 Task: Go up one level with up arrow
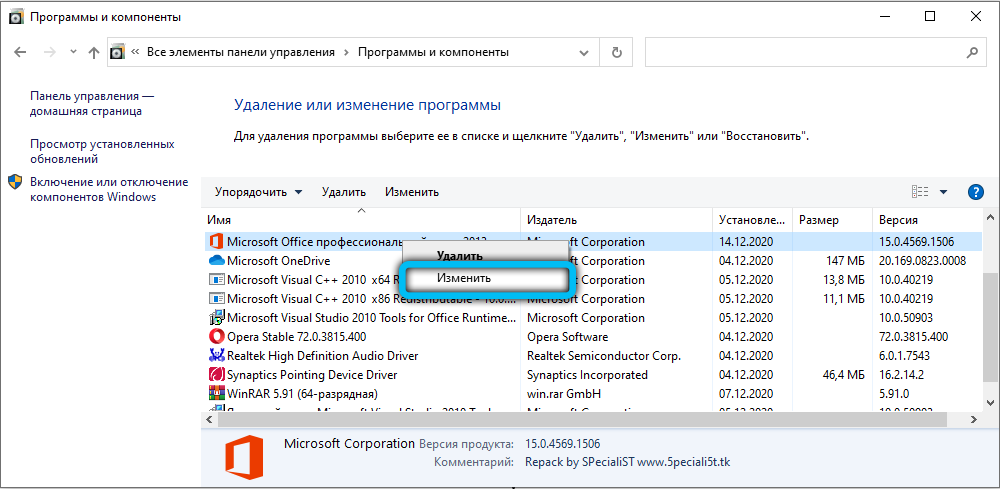click(94, 52)
